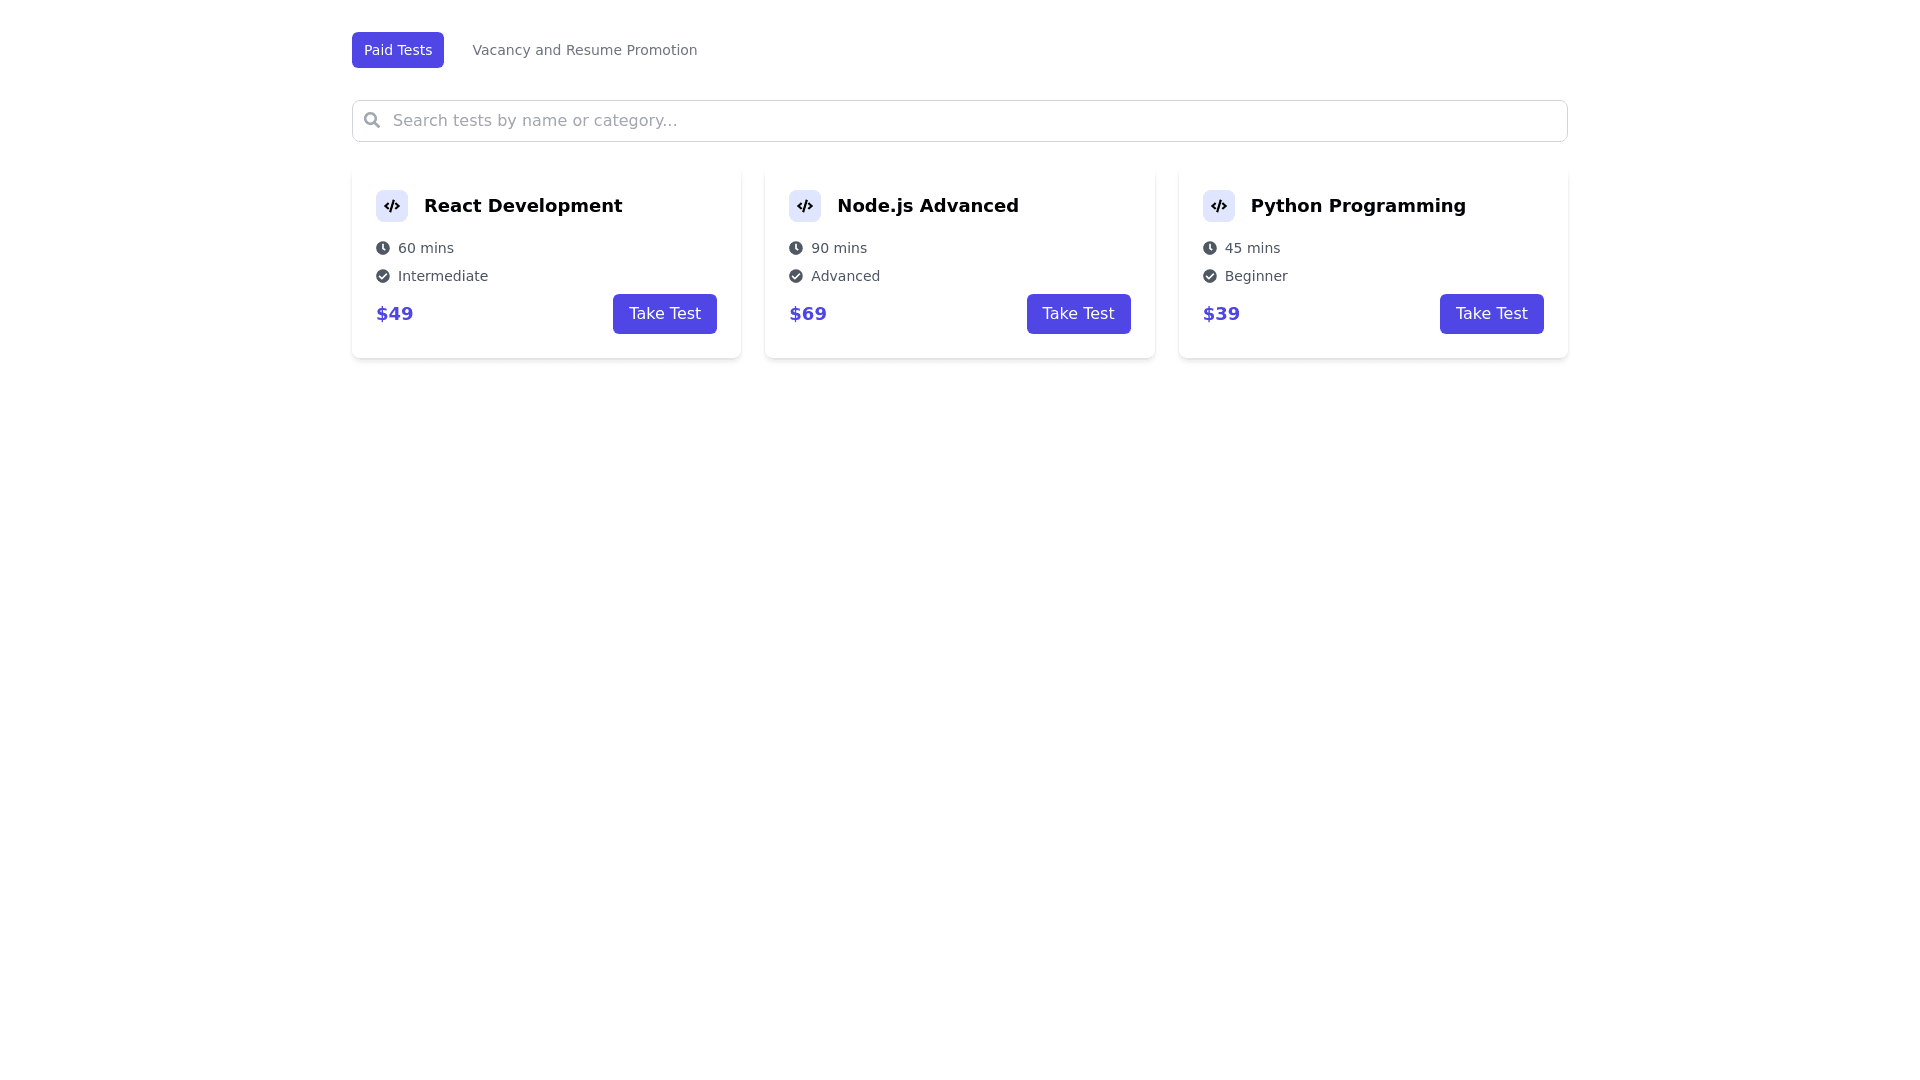This screenshot has width=1920, height=1080.
Task: Take the Node.js Advanced test
Action: tap(1078, 314)
